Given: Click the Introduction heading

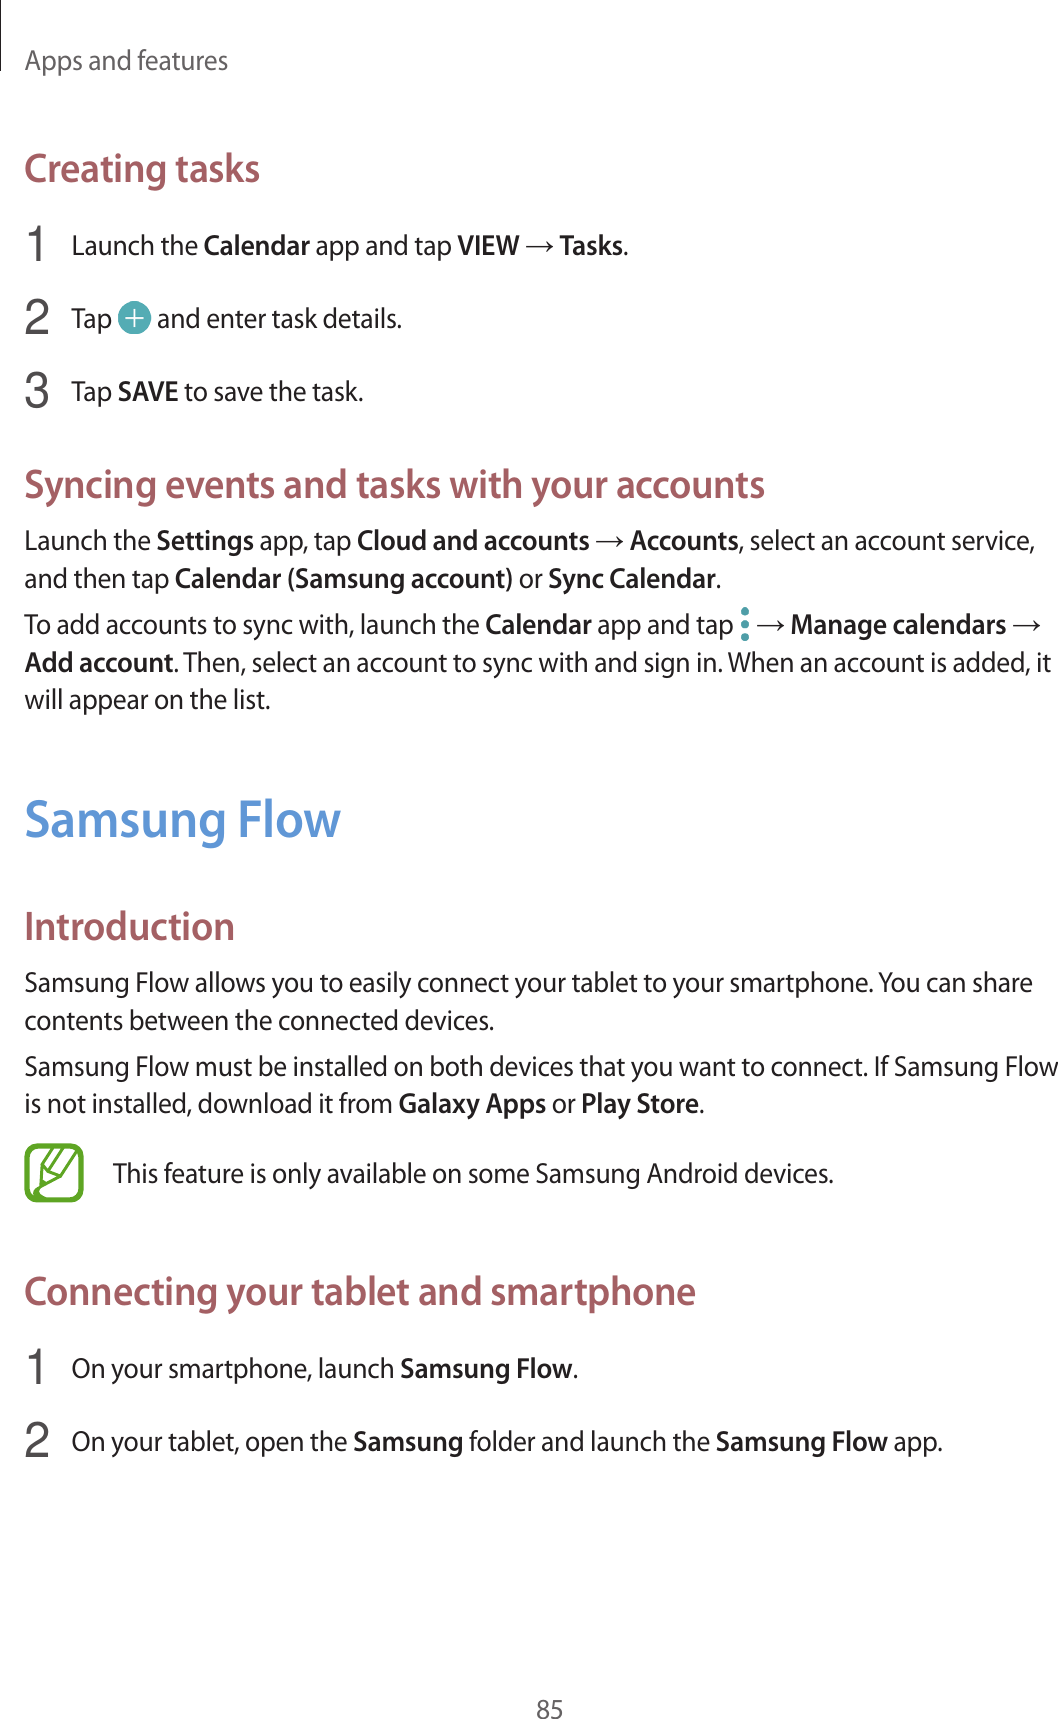Looking at the screenshot, I should [129, 927].
